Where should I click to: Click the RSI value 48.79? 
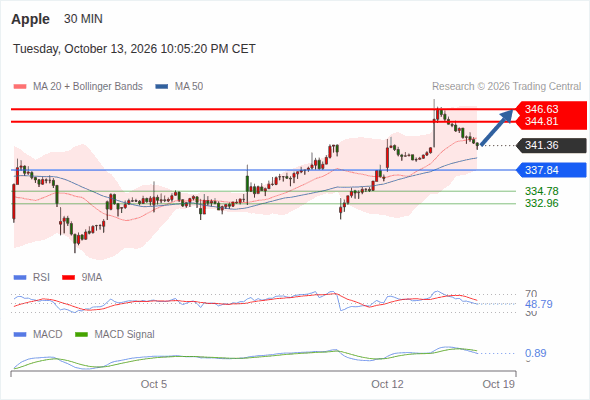pyautogui.click(x=539, y=304)
